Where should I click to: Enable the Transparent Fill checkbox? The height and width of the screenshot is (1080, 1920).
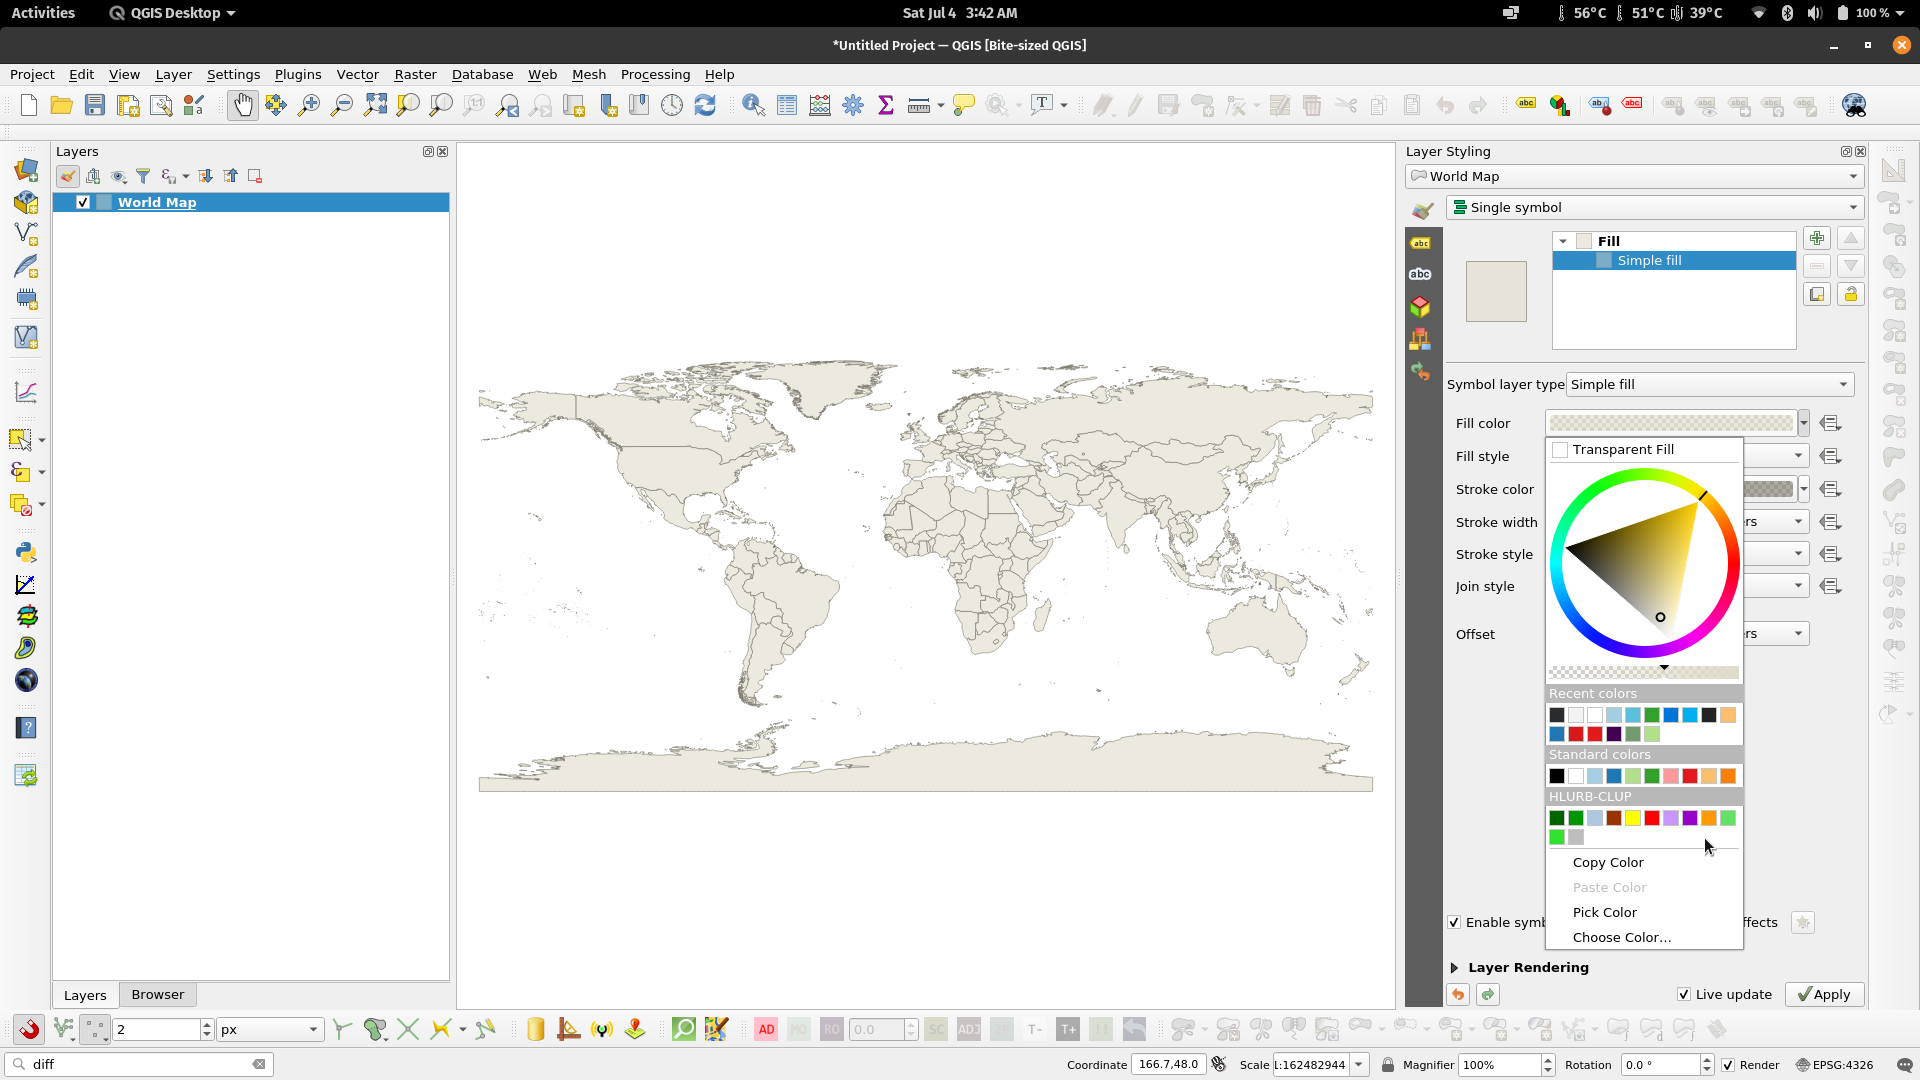[x=1560, y=450]
